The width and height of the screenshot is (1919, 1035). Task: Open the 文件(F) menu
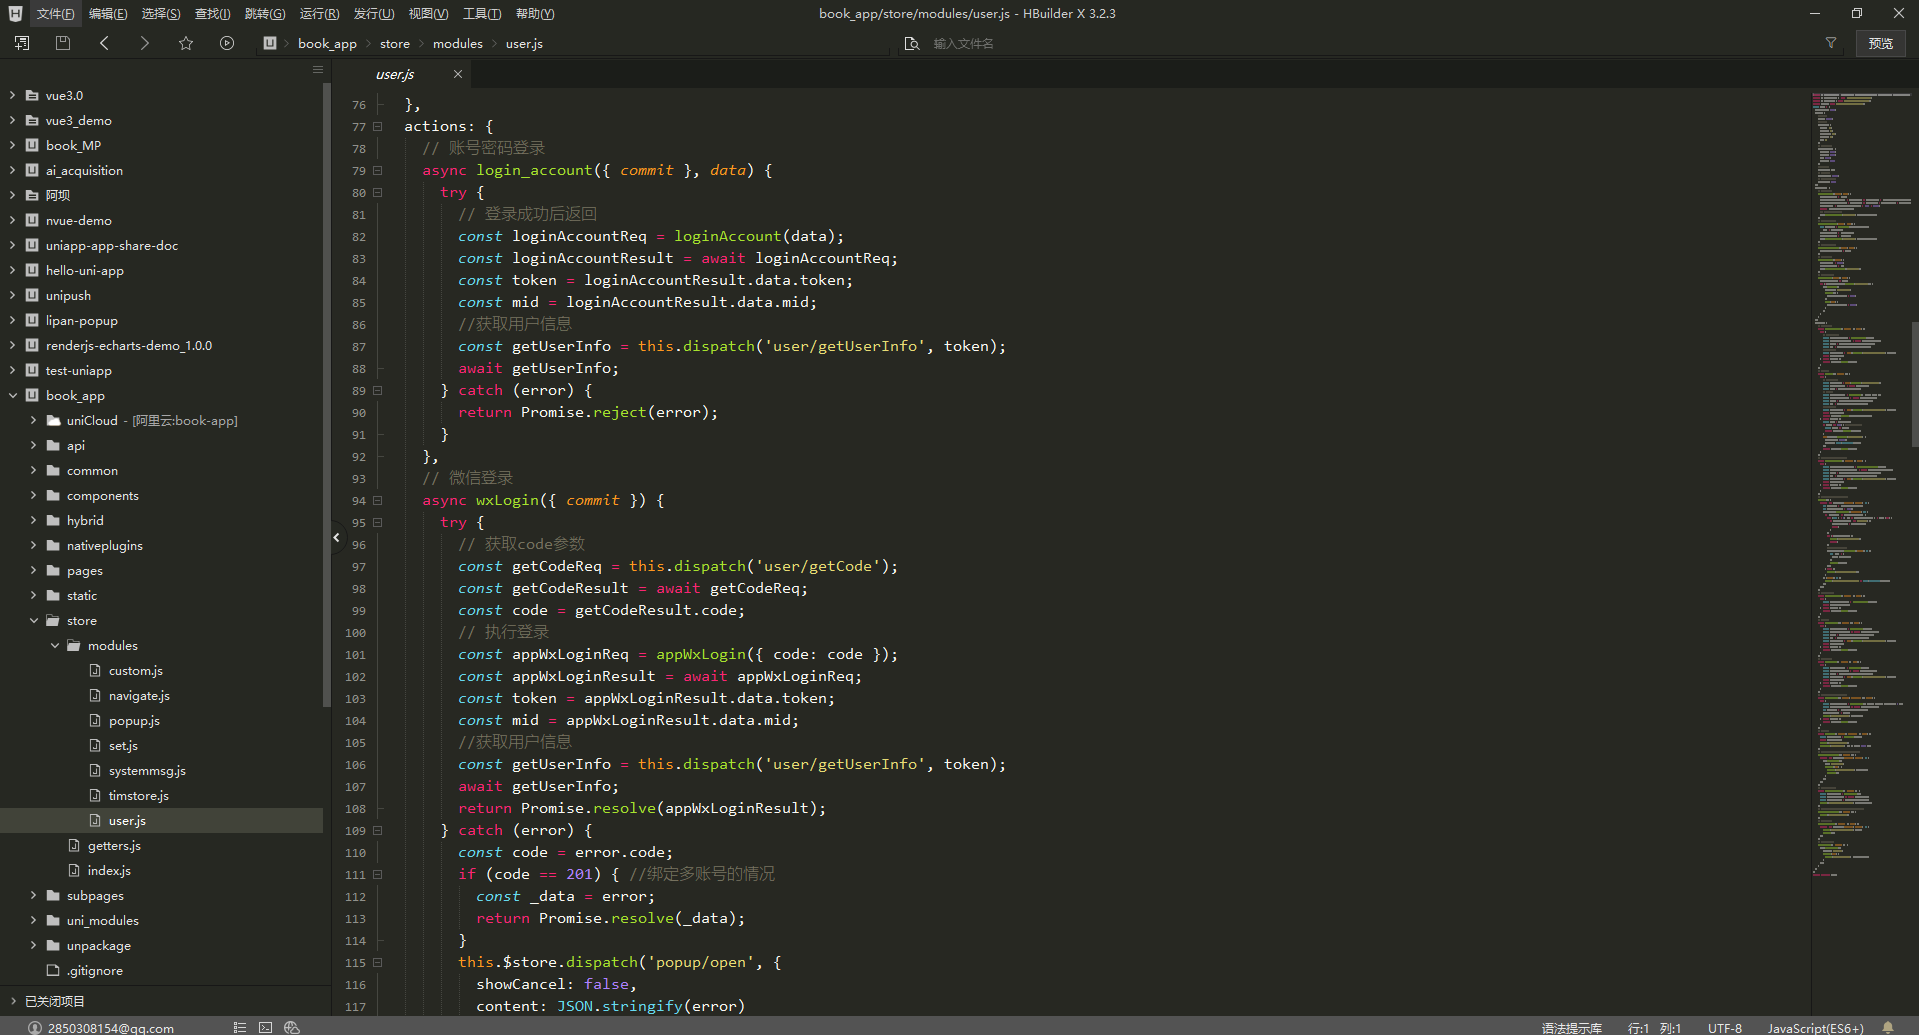tap(55, 14)
